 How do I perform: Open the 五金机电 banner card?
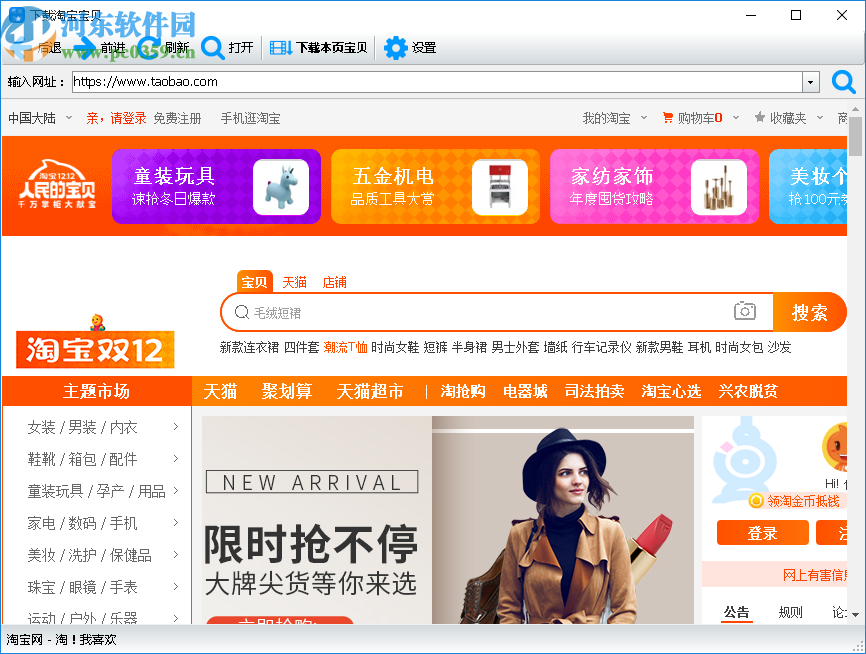point(435,186)
